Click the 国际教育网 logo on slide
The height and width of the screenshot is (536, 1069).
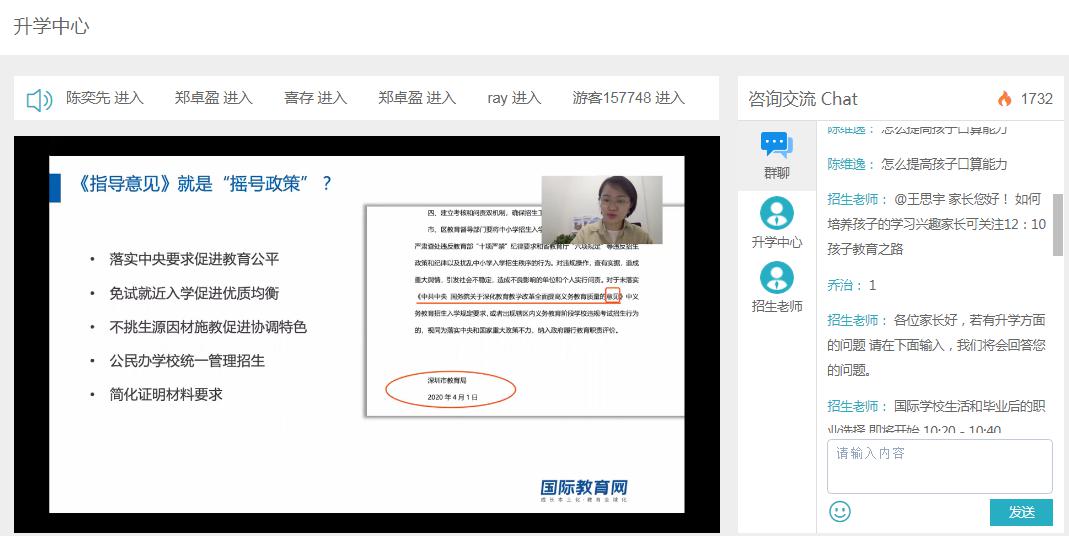[584, 490]
